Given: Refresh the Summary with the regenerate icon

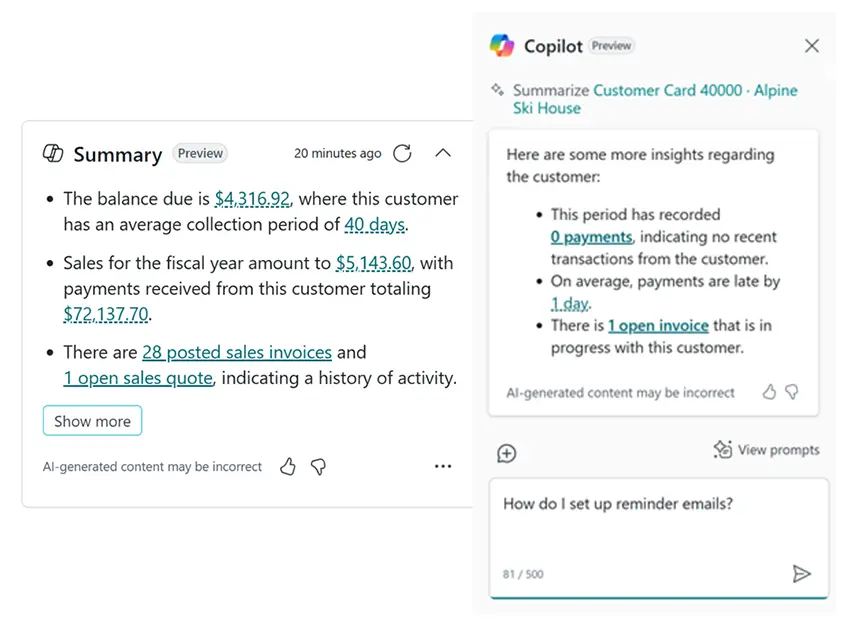Looking at the screenshot, I should [x=402, y=154].
